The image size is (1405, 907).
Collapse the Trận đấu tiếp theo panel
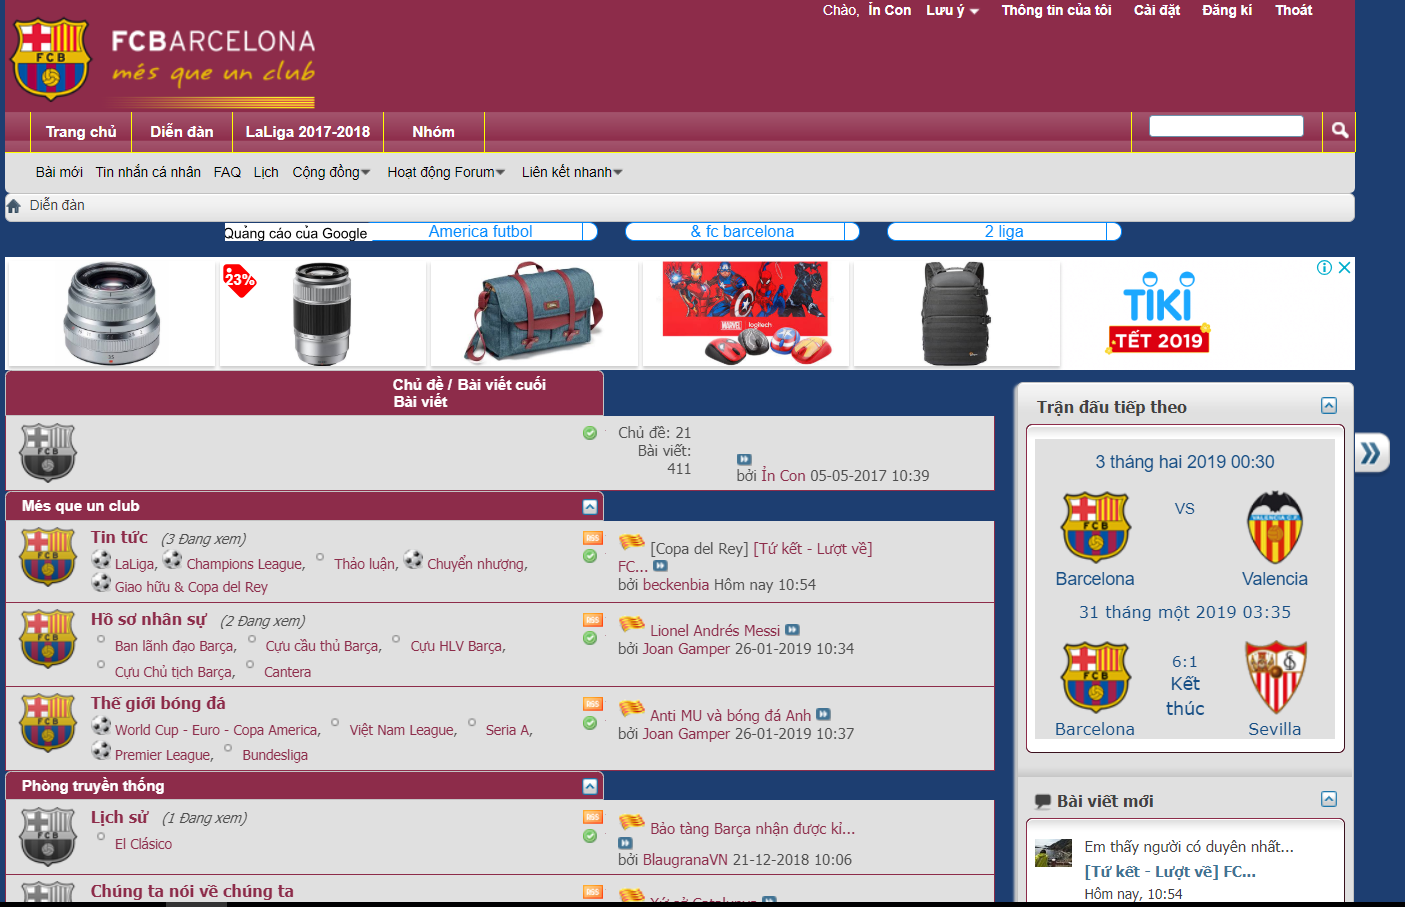click(1329, 405)
